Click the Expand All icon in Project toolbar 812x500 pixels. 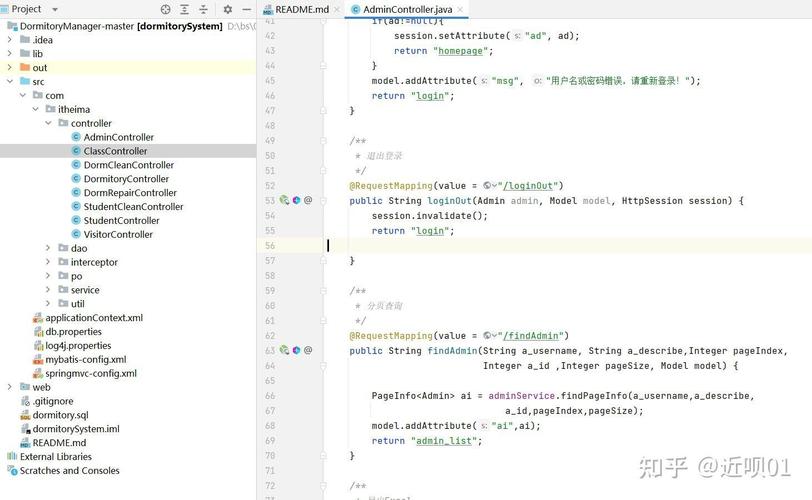pyautogui.click(x=185, y=9)
